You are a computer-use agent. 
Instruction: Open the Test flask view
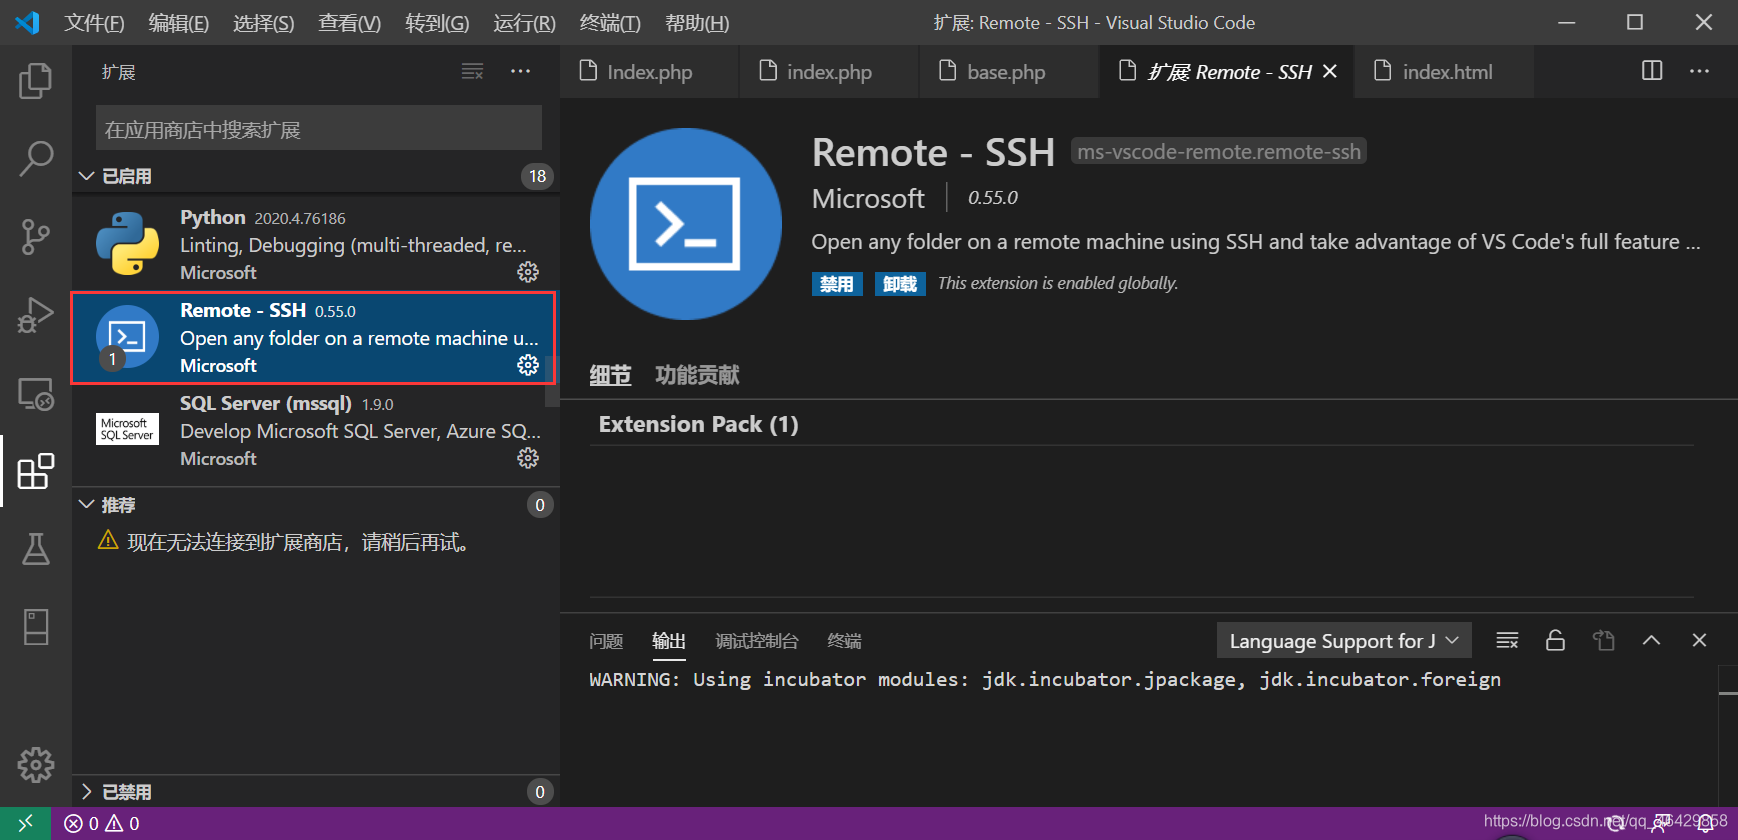point(36,549)
